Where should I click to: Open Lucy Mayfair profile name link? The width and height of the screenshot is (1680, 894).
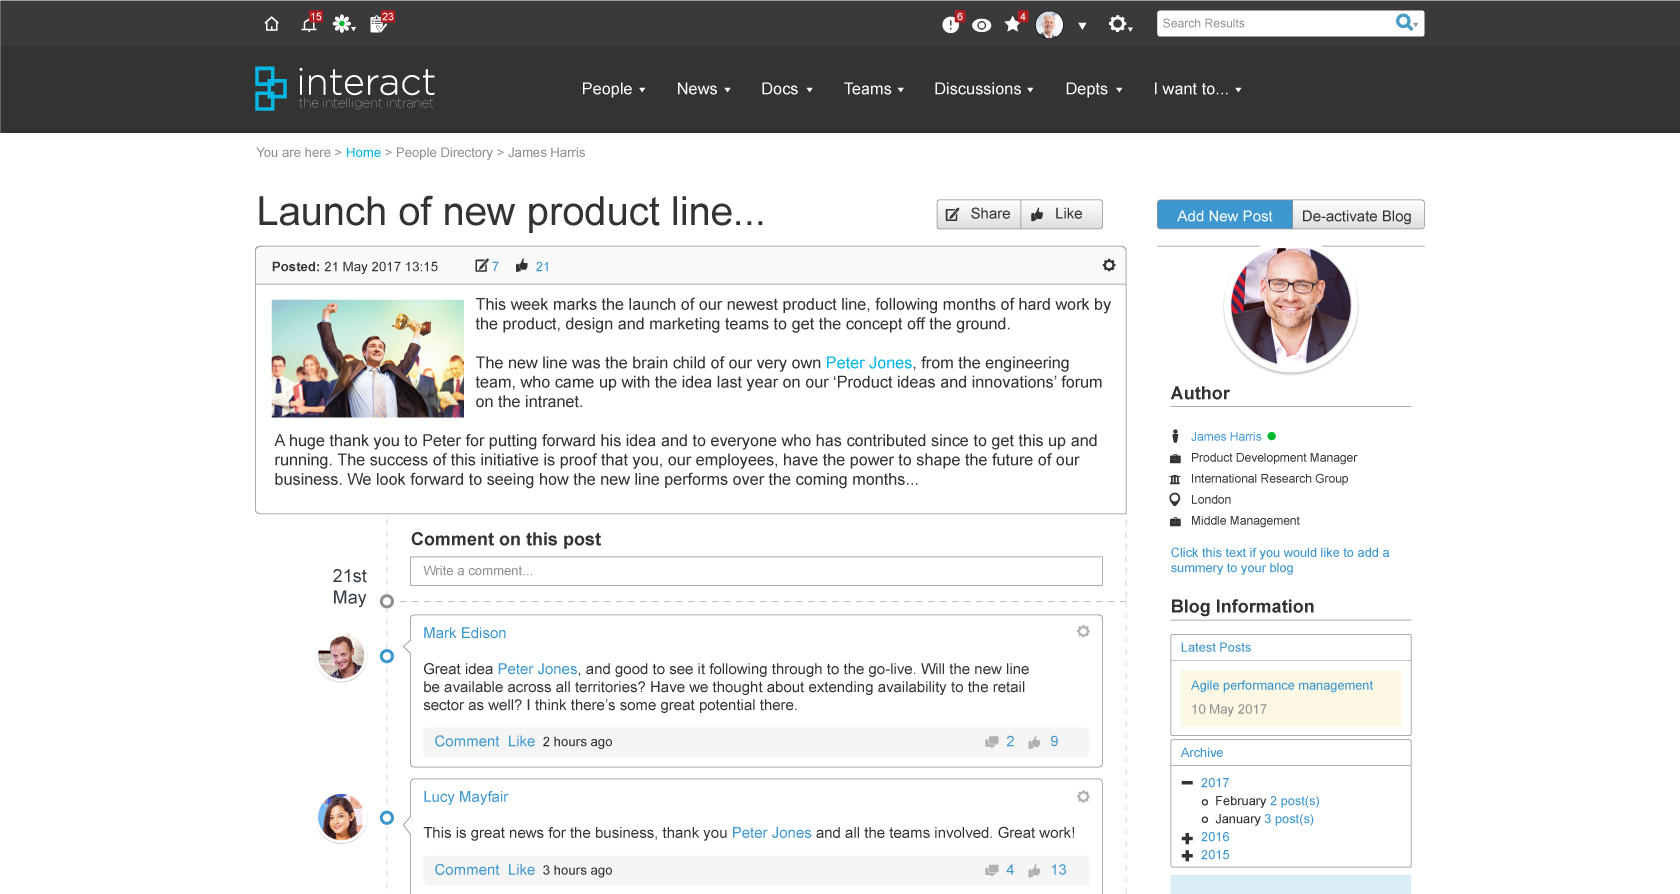pyautogui.click(x=465, y=797)
